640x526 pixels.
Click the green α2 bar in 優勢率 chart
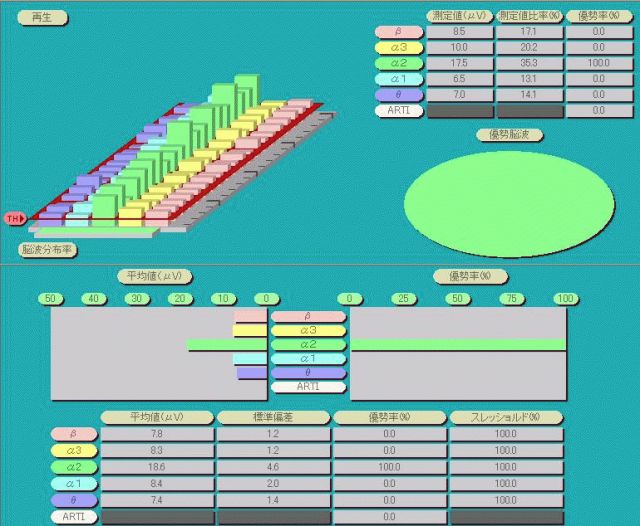[457, 344]
